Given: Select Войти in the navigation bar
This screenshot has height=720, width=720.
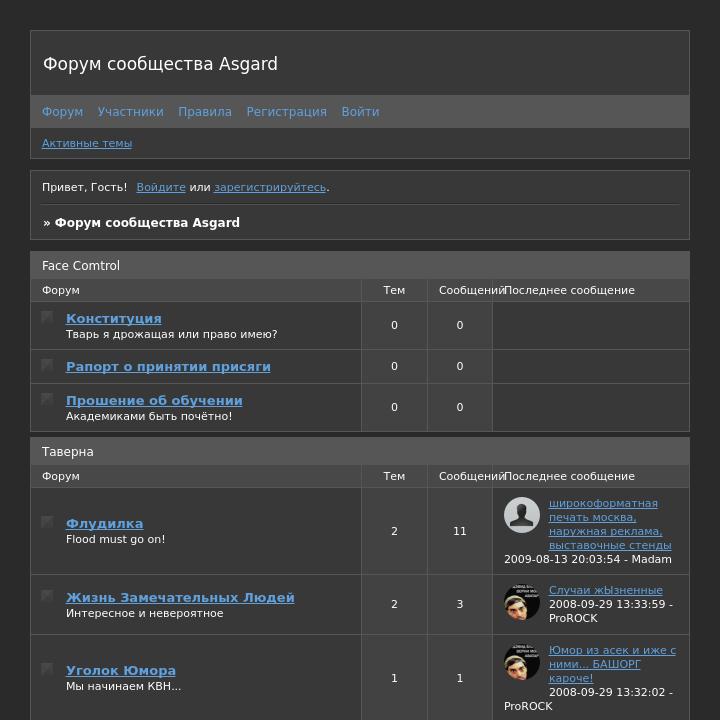Looking at the screenshot, I should coord(360,112).
